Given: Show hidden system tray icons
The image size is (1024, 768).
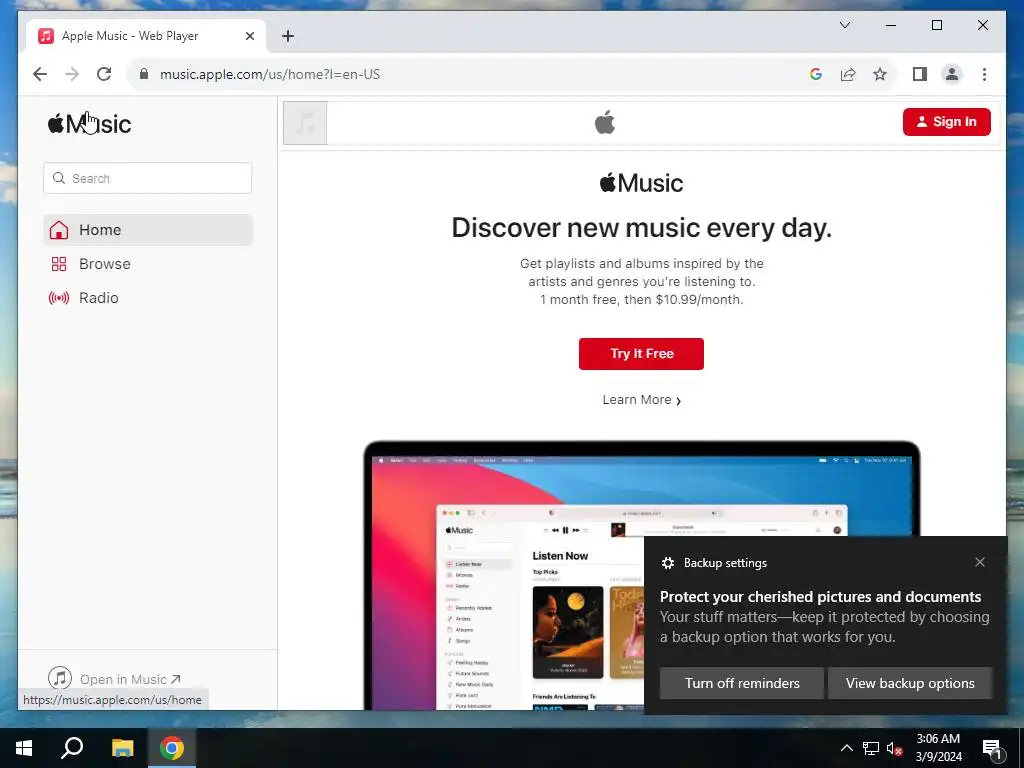Looking at the screenshot, I should point(846,748).
